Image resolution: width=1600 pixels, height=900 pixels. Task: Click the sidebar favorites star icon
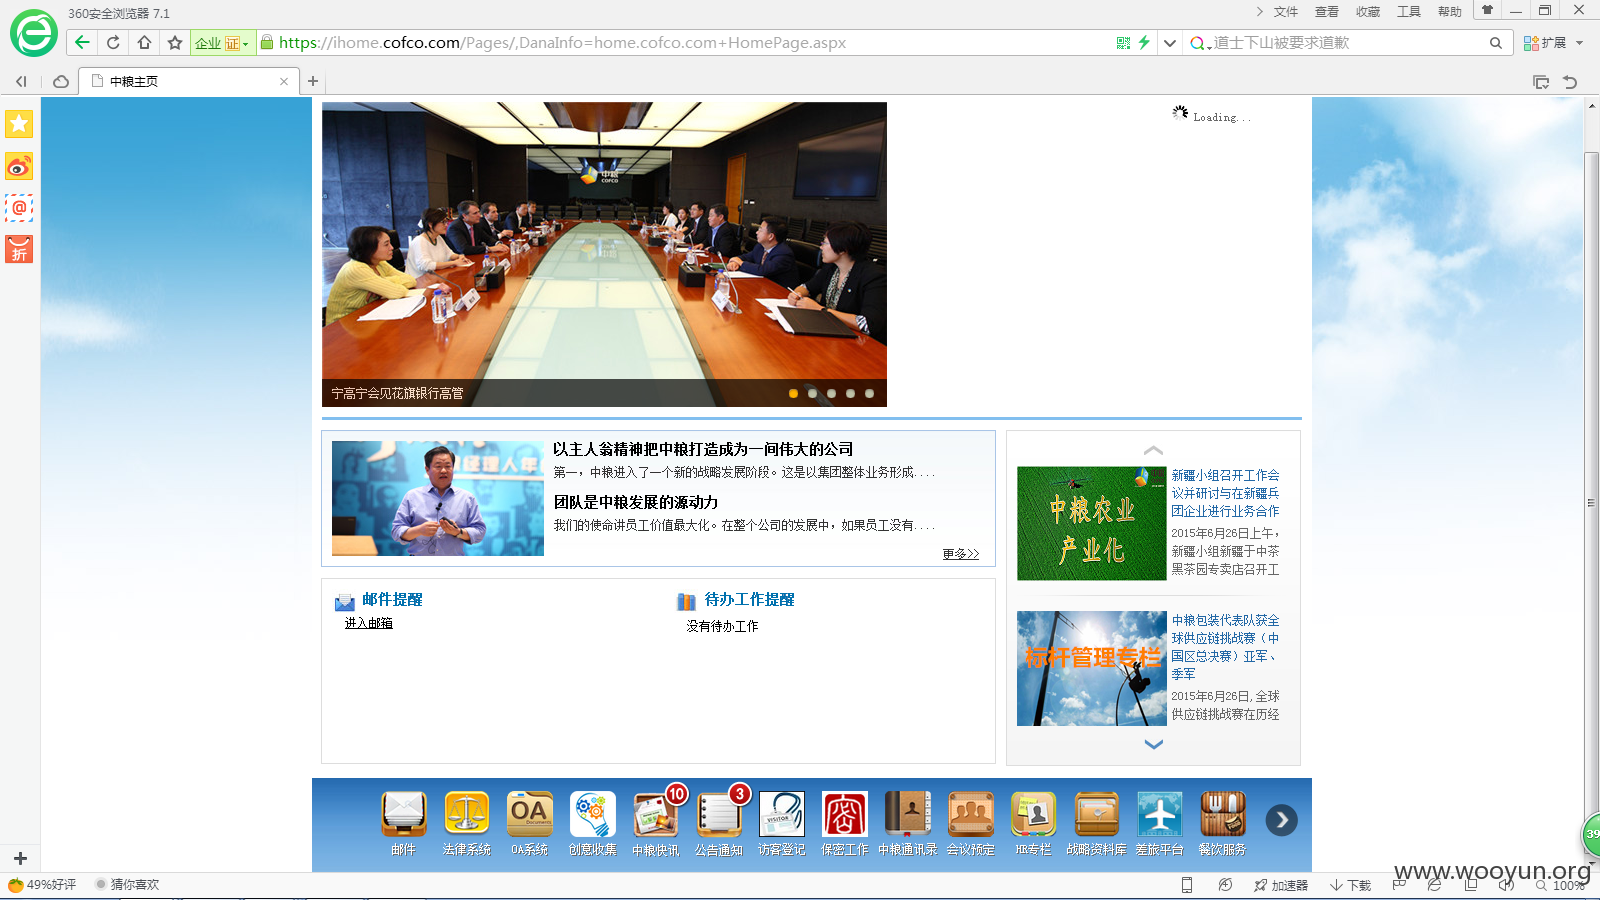click(19, 124)
